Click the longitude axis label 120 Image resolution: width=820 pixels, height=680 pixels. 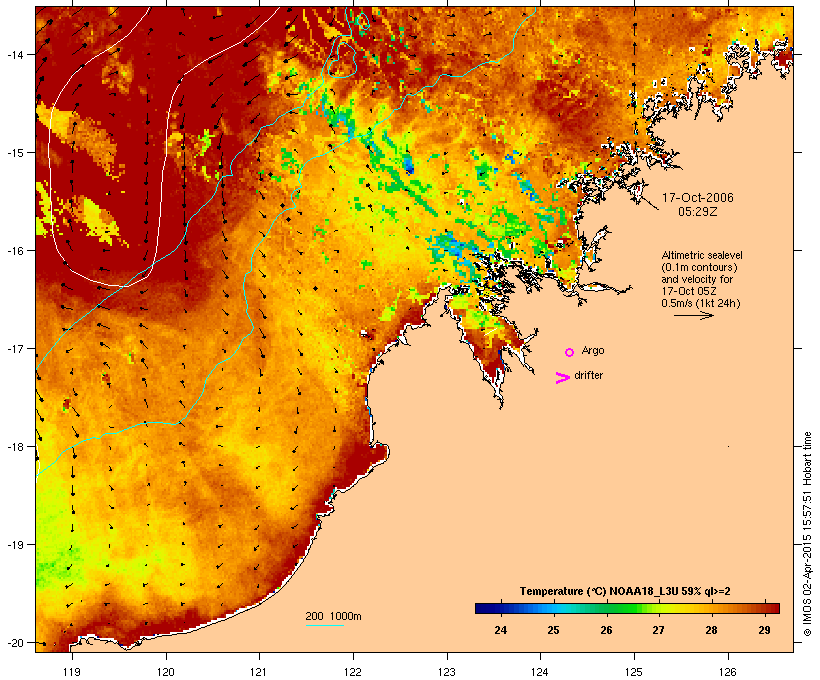pyautogui.click(x=166, y=672)
